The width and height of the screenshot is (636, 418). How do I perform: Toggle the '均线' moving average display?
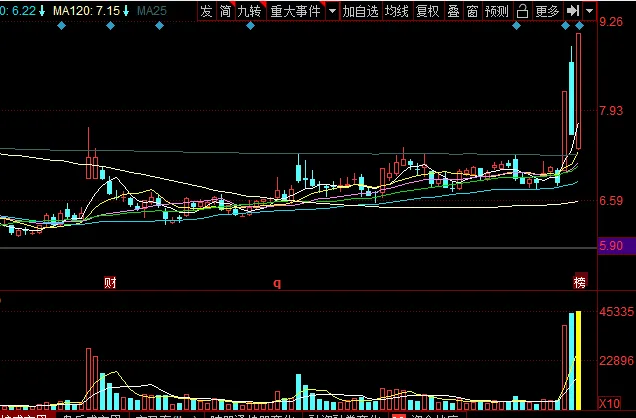click(397, 11)
